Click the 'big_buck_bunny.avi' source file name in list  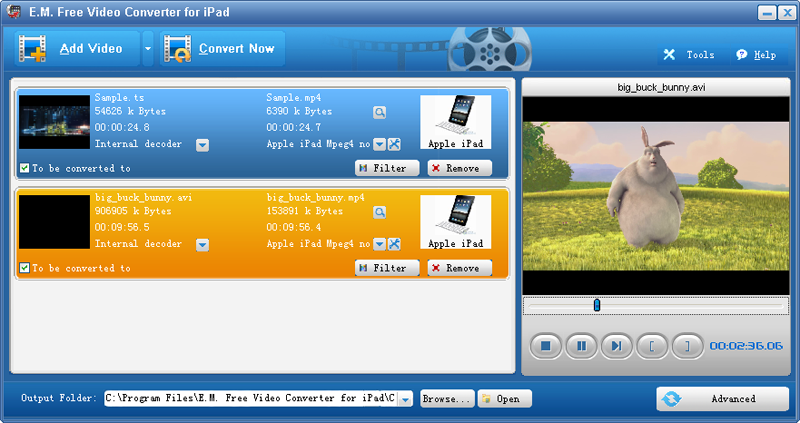143,197
